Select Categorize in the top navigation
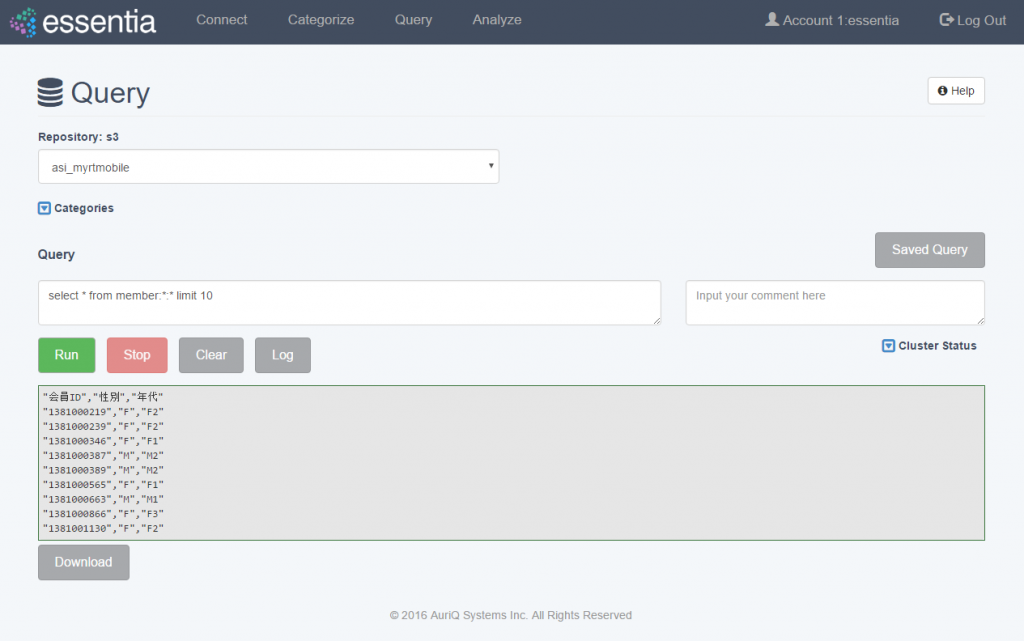Viewport: 1024px width, 641px height. [320, 20]
